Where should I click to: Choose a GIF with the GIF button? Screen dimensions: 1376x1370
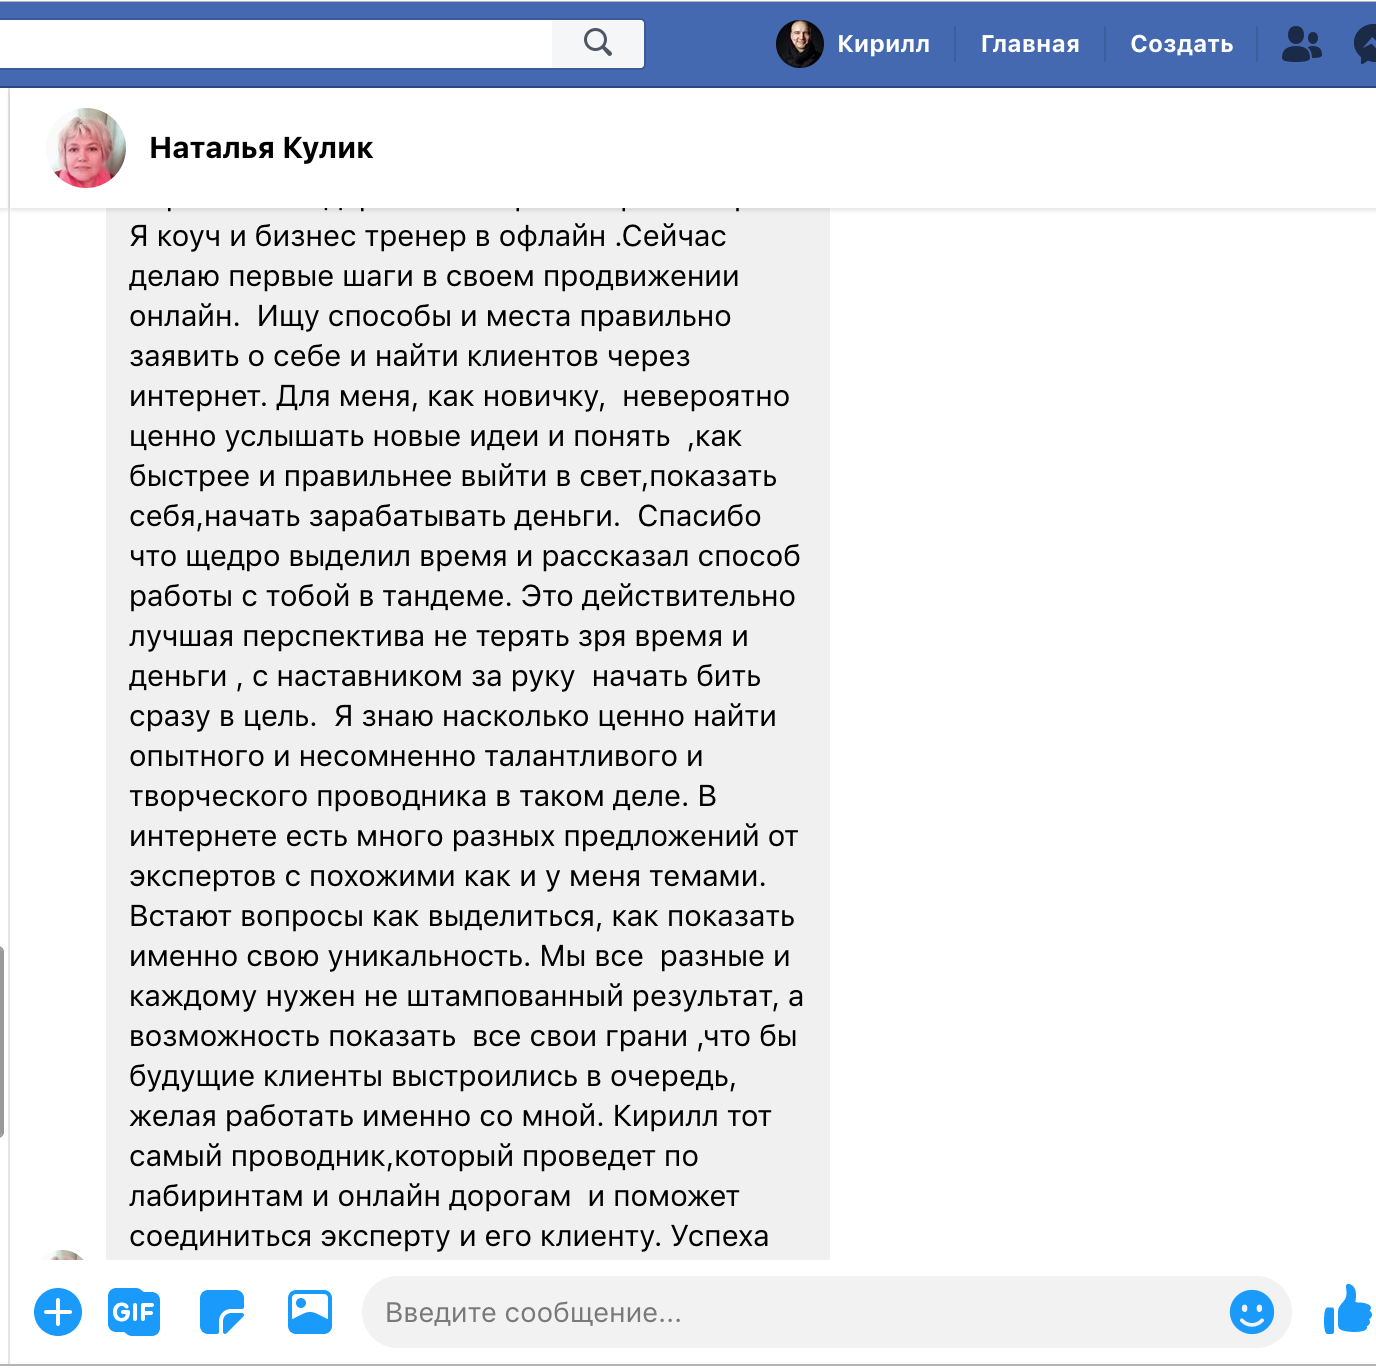pyautogui.click(x=134, y=1312)
